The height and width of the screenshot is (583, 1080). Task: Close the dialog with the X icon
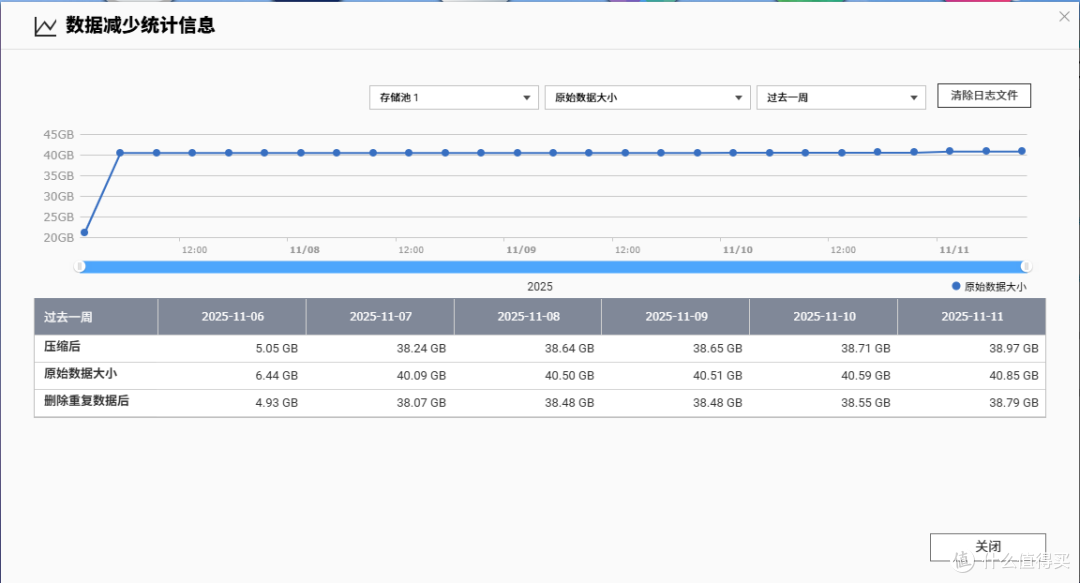click(x=1064, y=17)
